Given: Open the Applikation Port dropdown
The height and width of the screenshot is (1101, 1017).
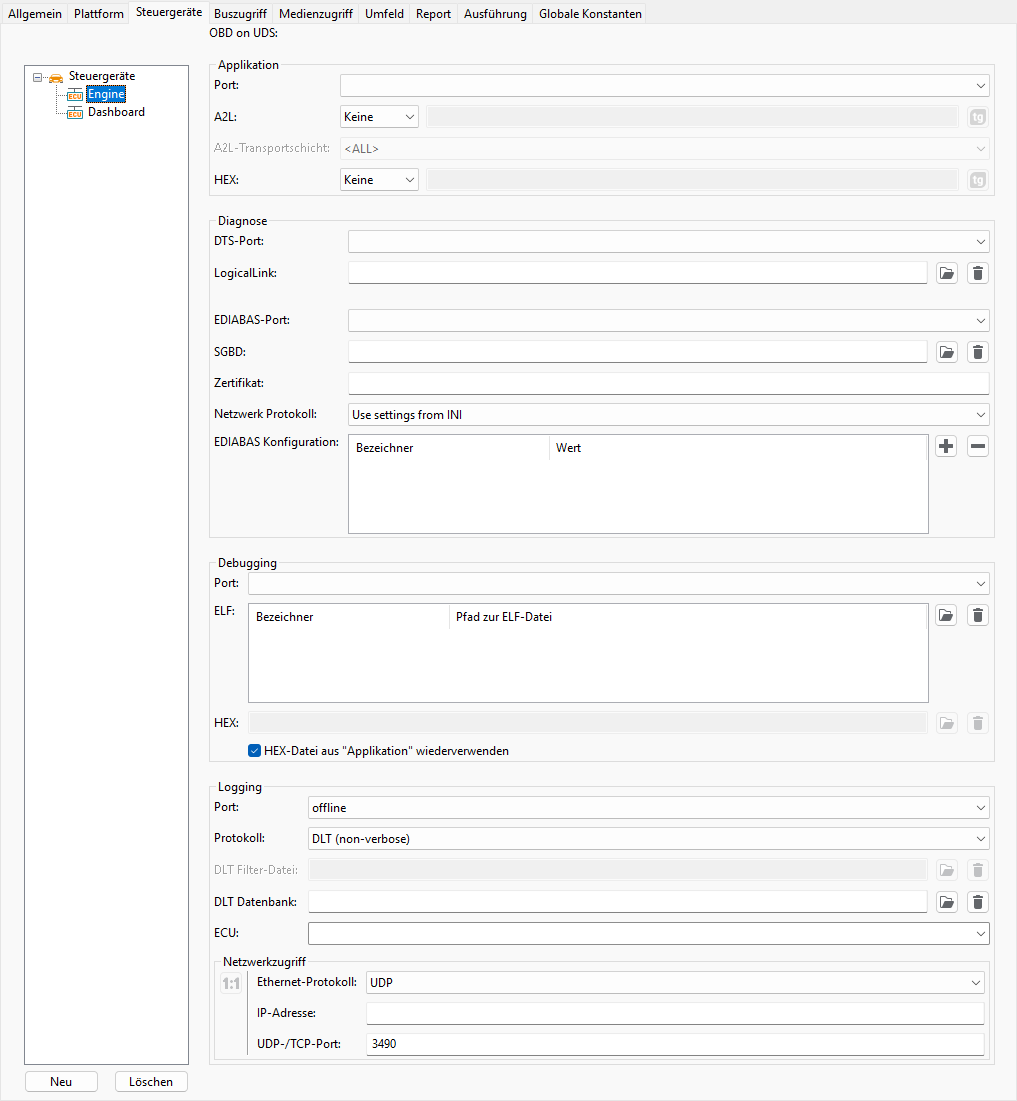Looking at the screenshot, I should pos(664,86).
